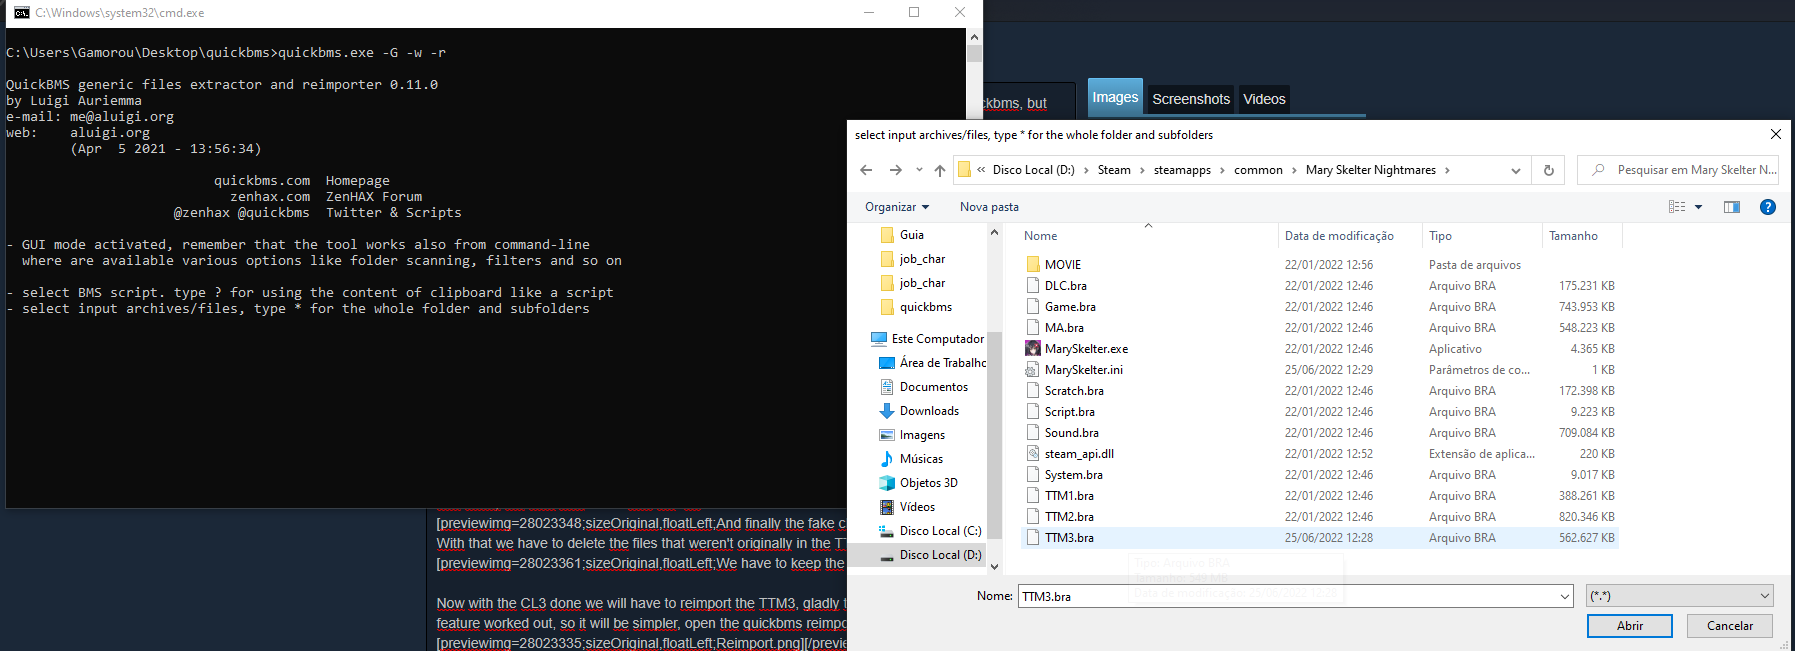Open the file dialog help icon

click(x=1768, y=207)
